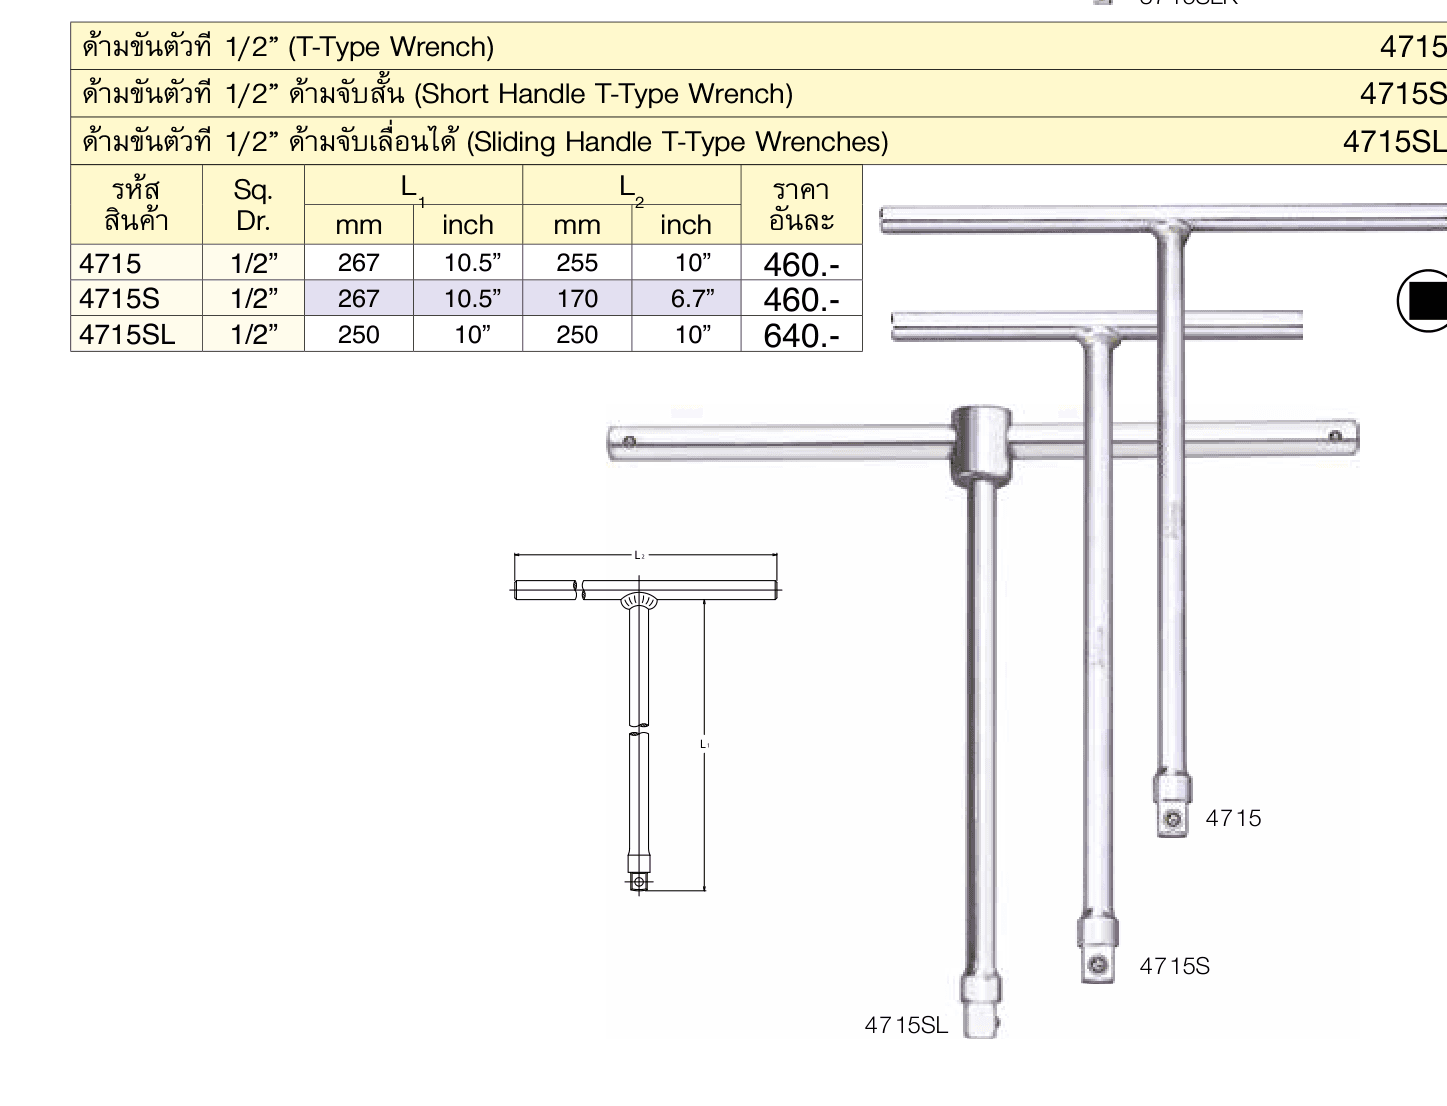Viewport: 1447px width, 1106px height.
Task: Click the L1 250 mm cell in row 4715SL
Action: (x=359, y=334)
